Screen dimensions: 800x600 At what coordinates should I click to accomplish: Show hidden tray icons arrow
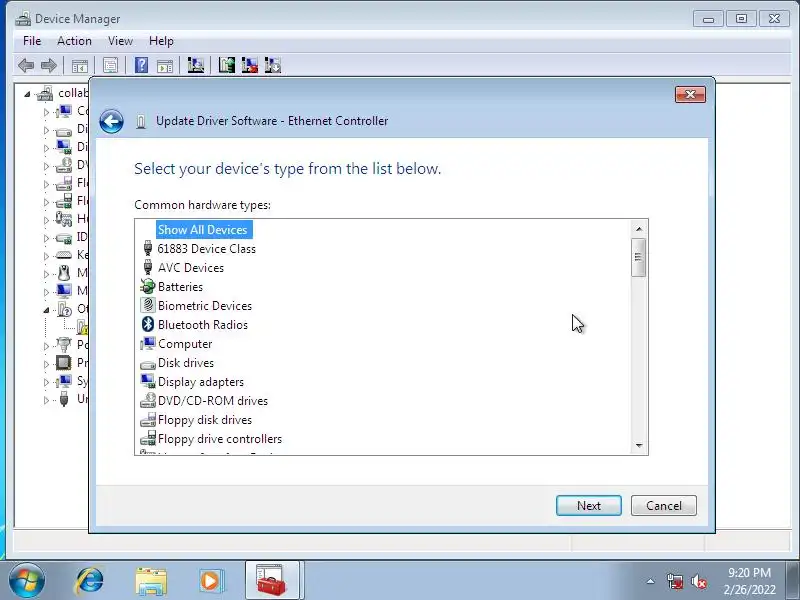pos(651,581)
